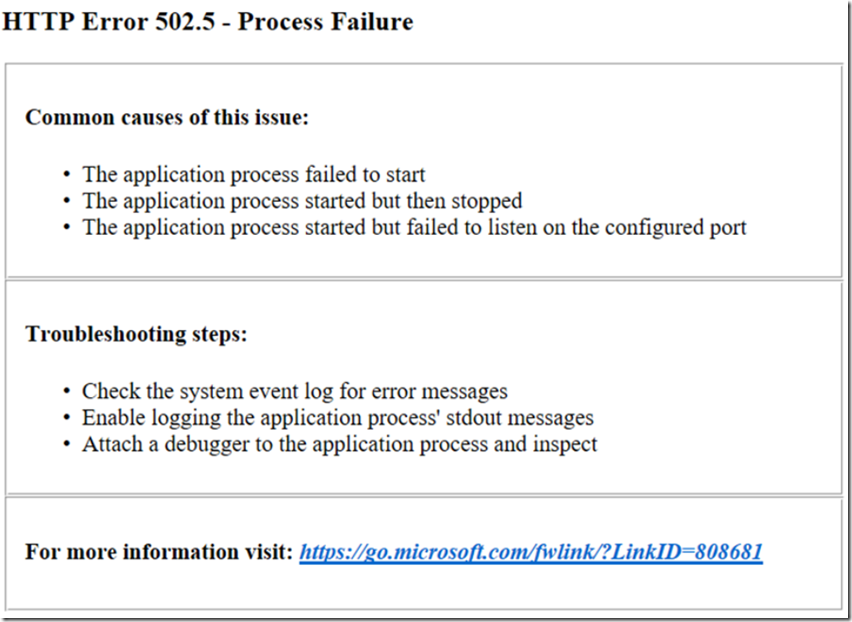Click 'Enable logging the application process' stdout line
Image resolution: width=852 pixels, height=622 pixels.
(337, 418)
